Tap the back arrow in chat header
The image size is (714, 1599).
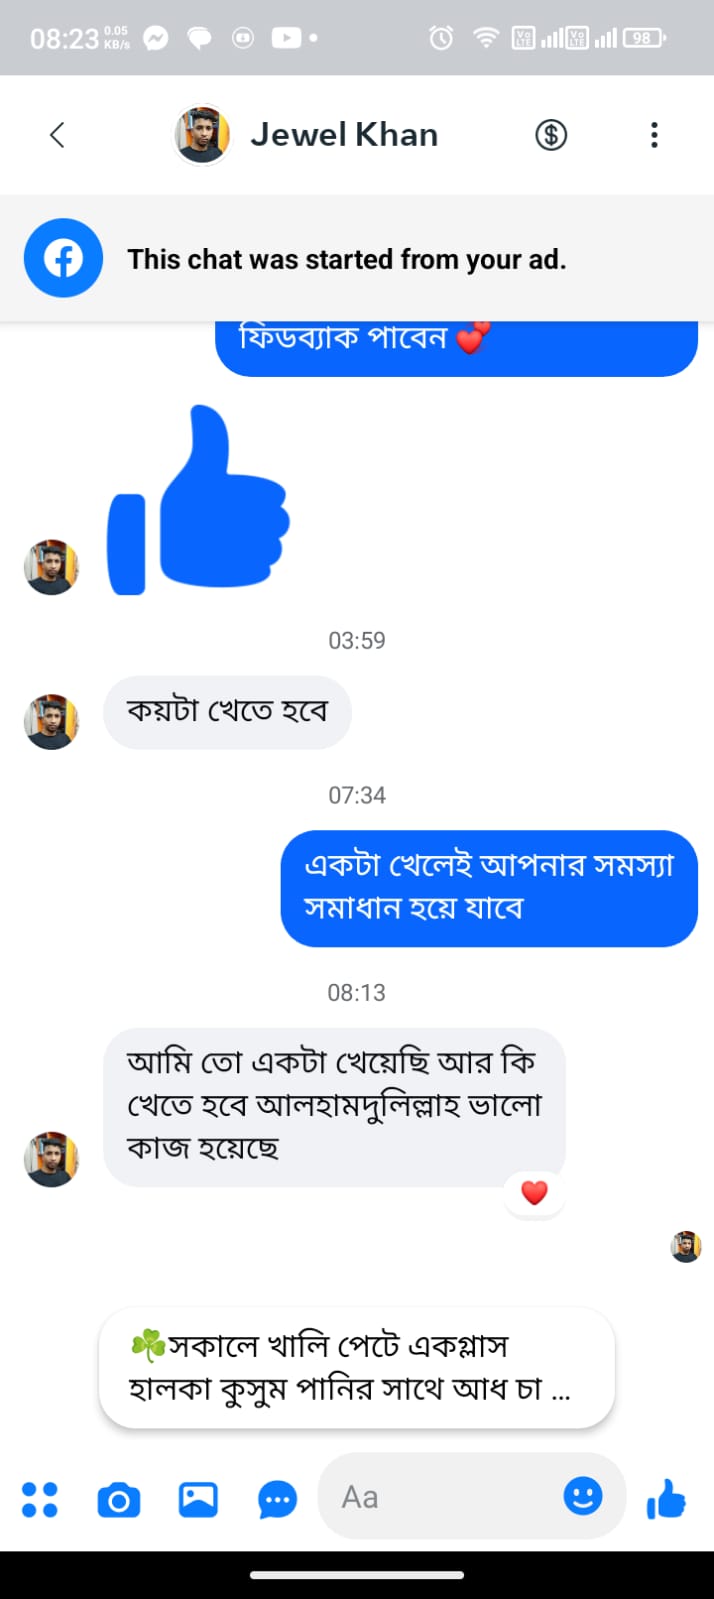tap(57, 135)
